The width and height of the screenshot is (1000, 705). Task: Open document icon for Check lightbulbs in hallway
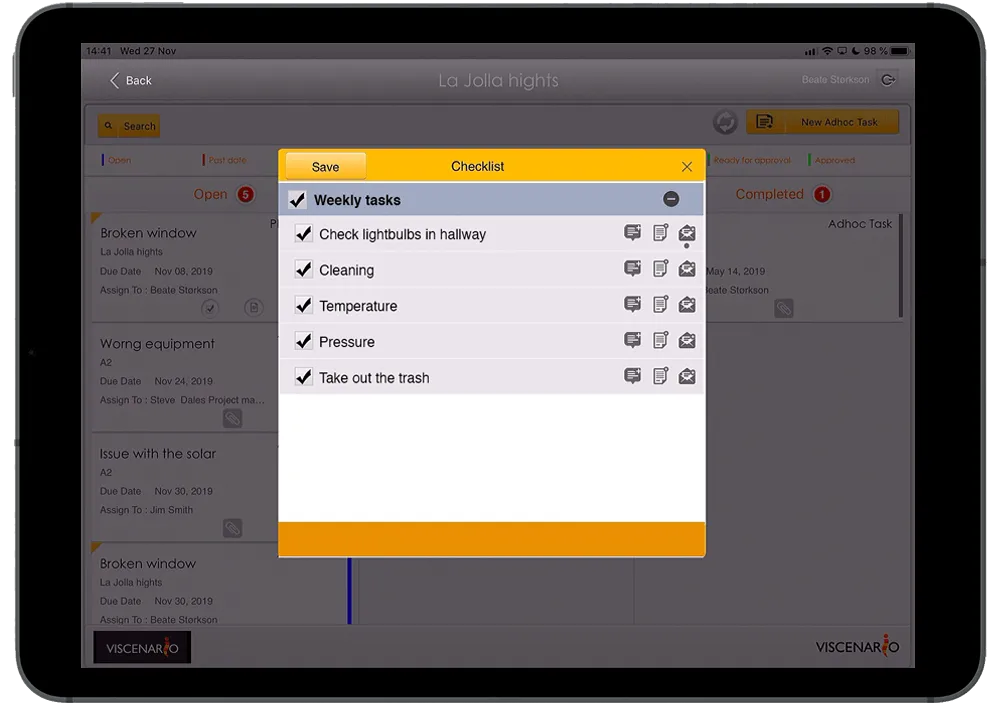tap(660, 232)
